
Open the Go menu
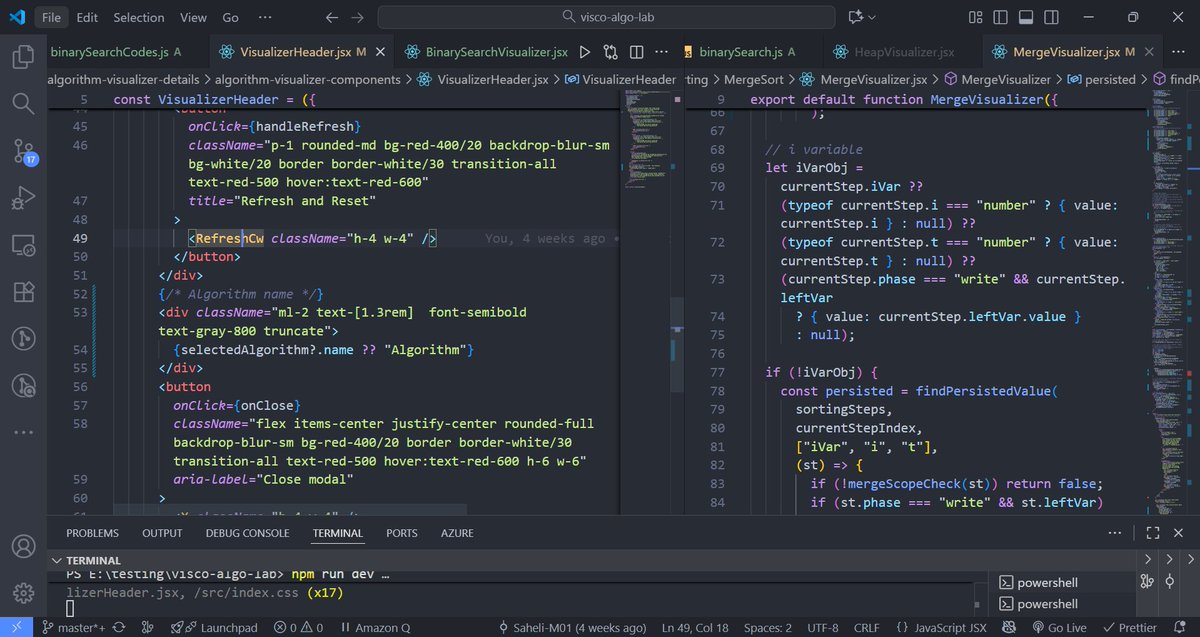tap(230, 17)
